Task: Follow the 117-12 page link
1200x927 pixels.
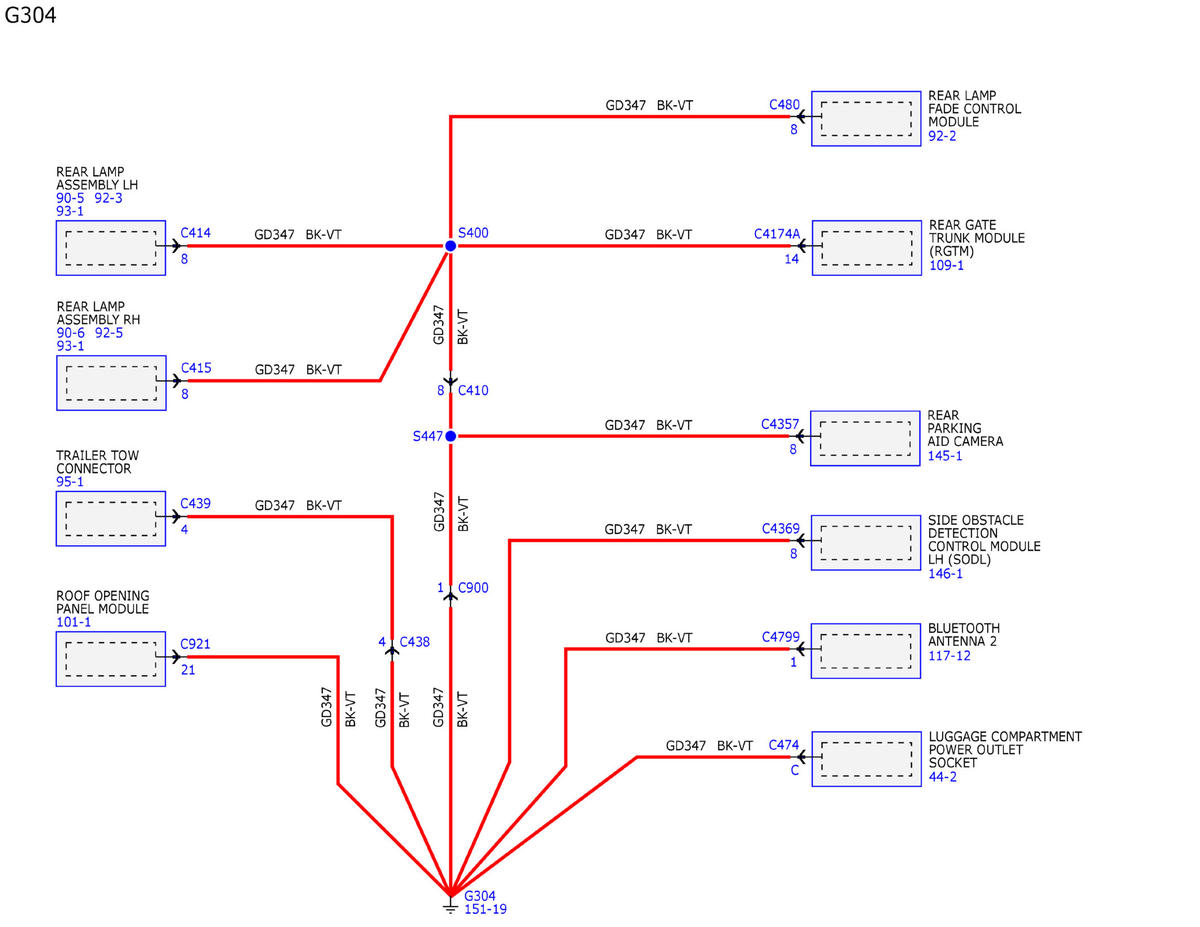Action: point(949,656)
